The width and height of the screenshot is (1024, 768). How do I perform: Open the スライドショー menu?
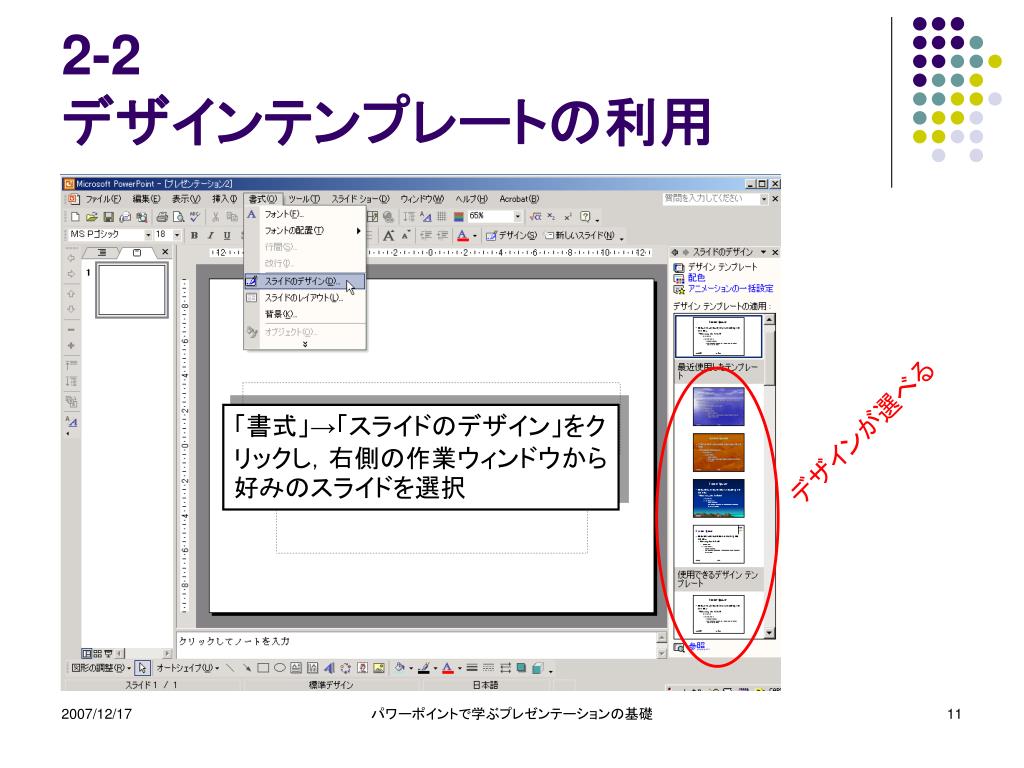pos(360,199)
